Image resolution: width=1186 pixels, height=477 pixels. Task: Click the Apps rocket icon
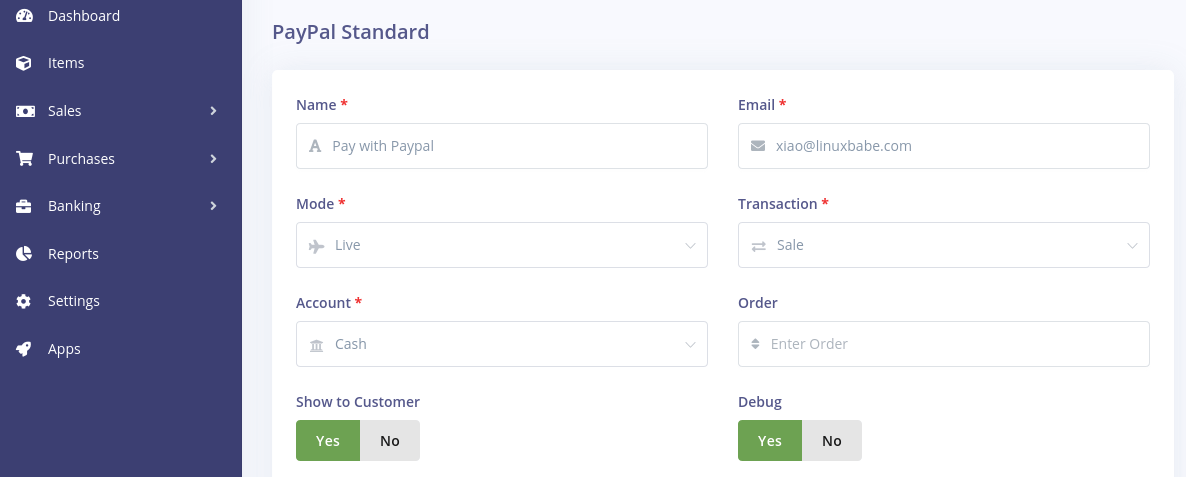(24, 349)
